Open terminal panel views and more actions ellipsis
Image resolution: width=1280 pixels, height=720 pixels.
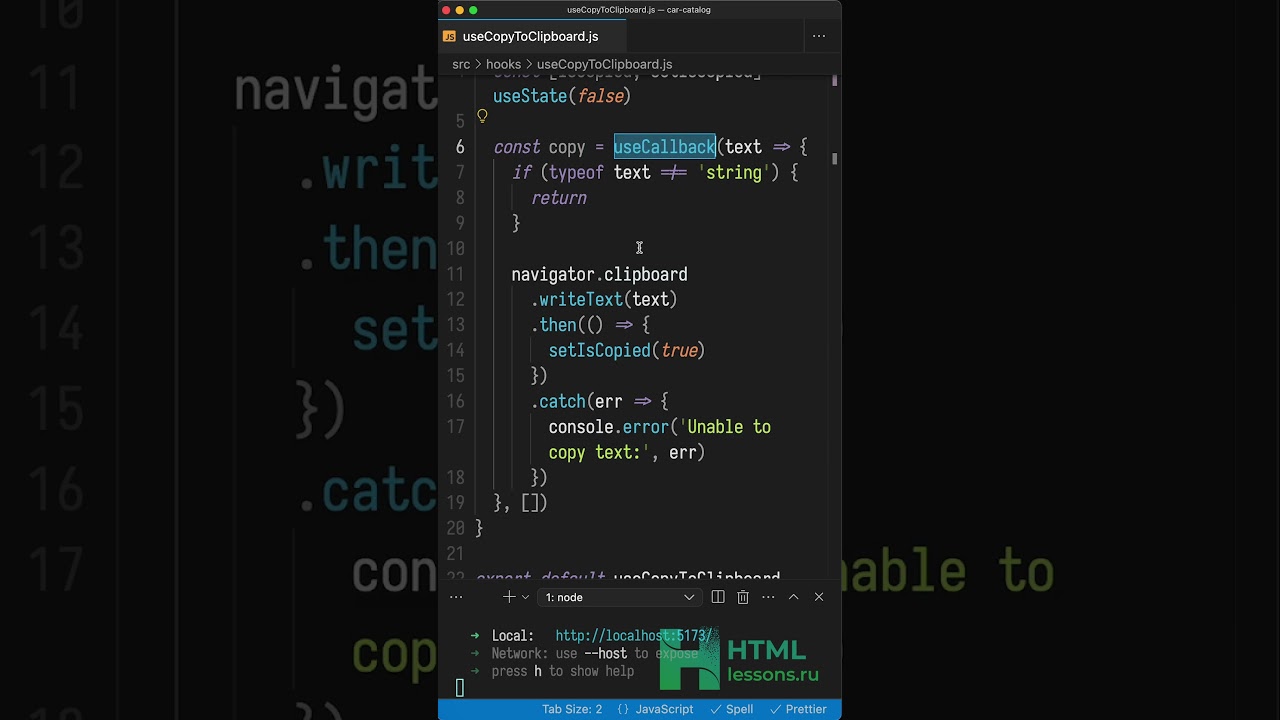point(768,597)
